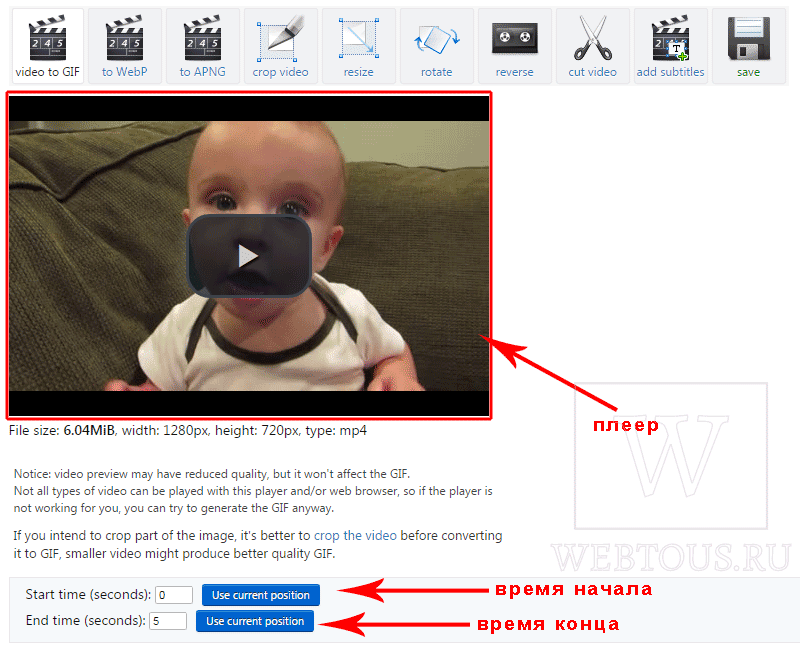
Task: Select the to WebP converter icon
Action: [125, 38]
